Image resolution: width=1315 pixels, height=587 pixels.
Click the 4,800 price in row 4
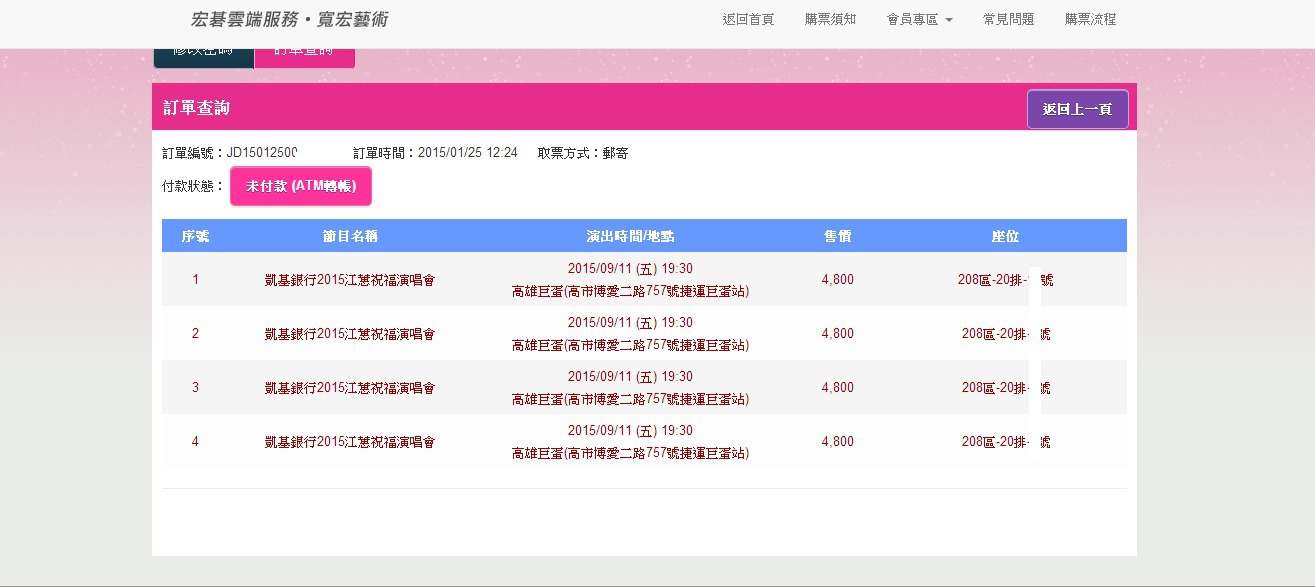click(x=838, y=442)
